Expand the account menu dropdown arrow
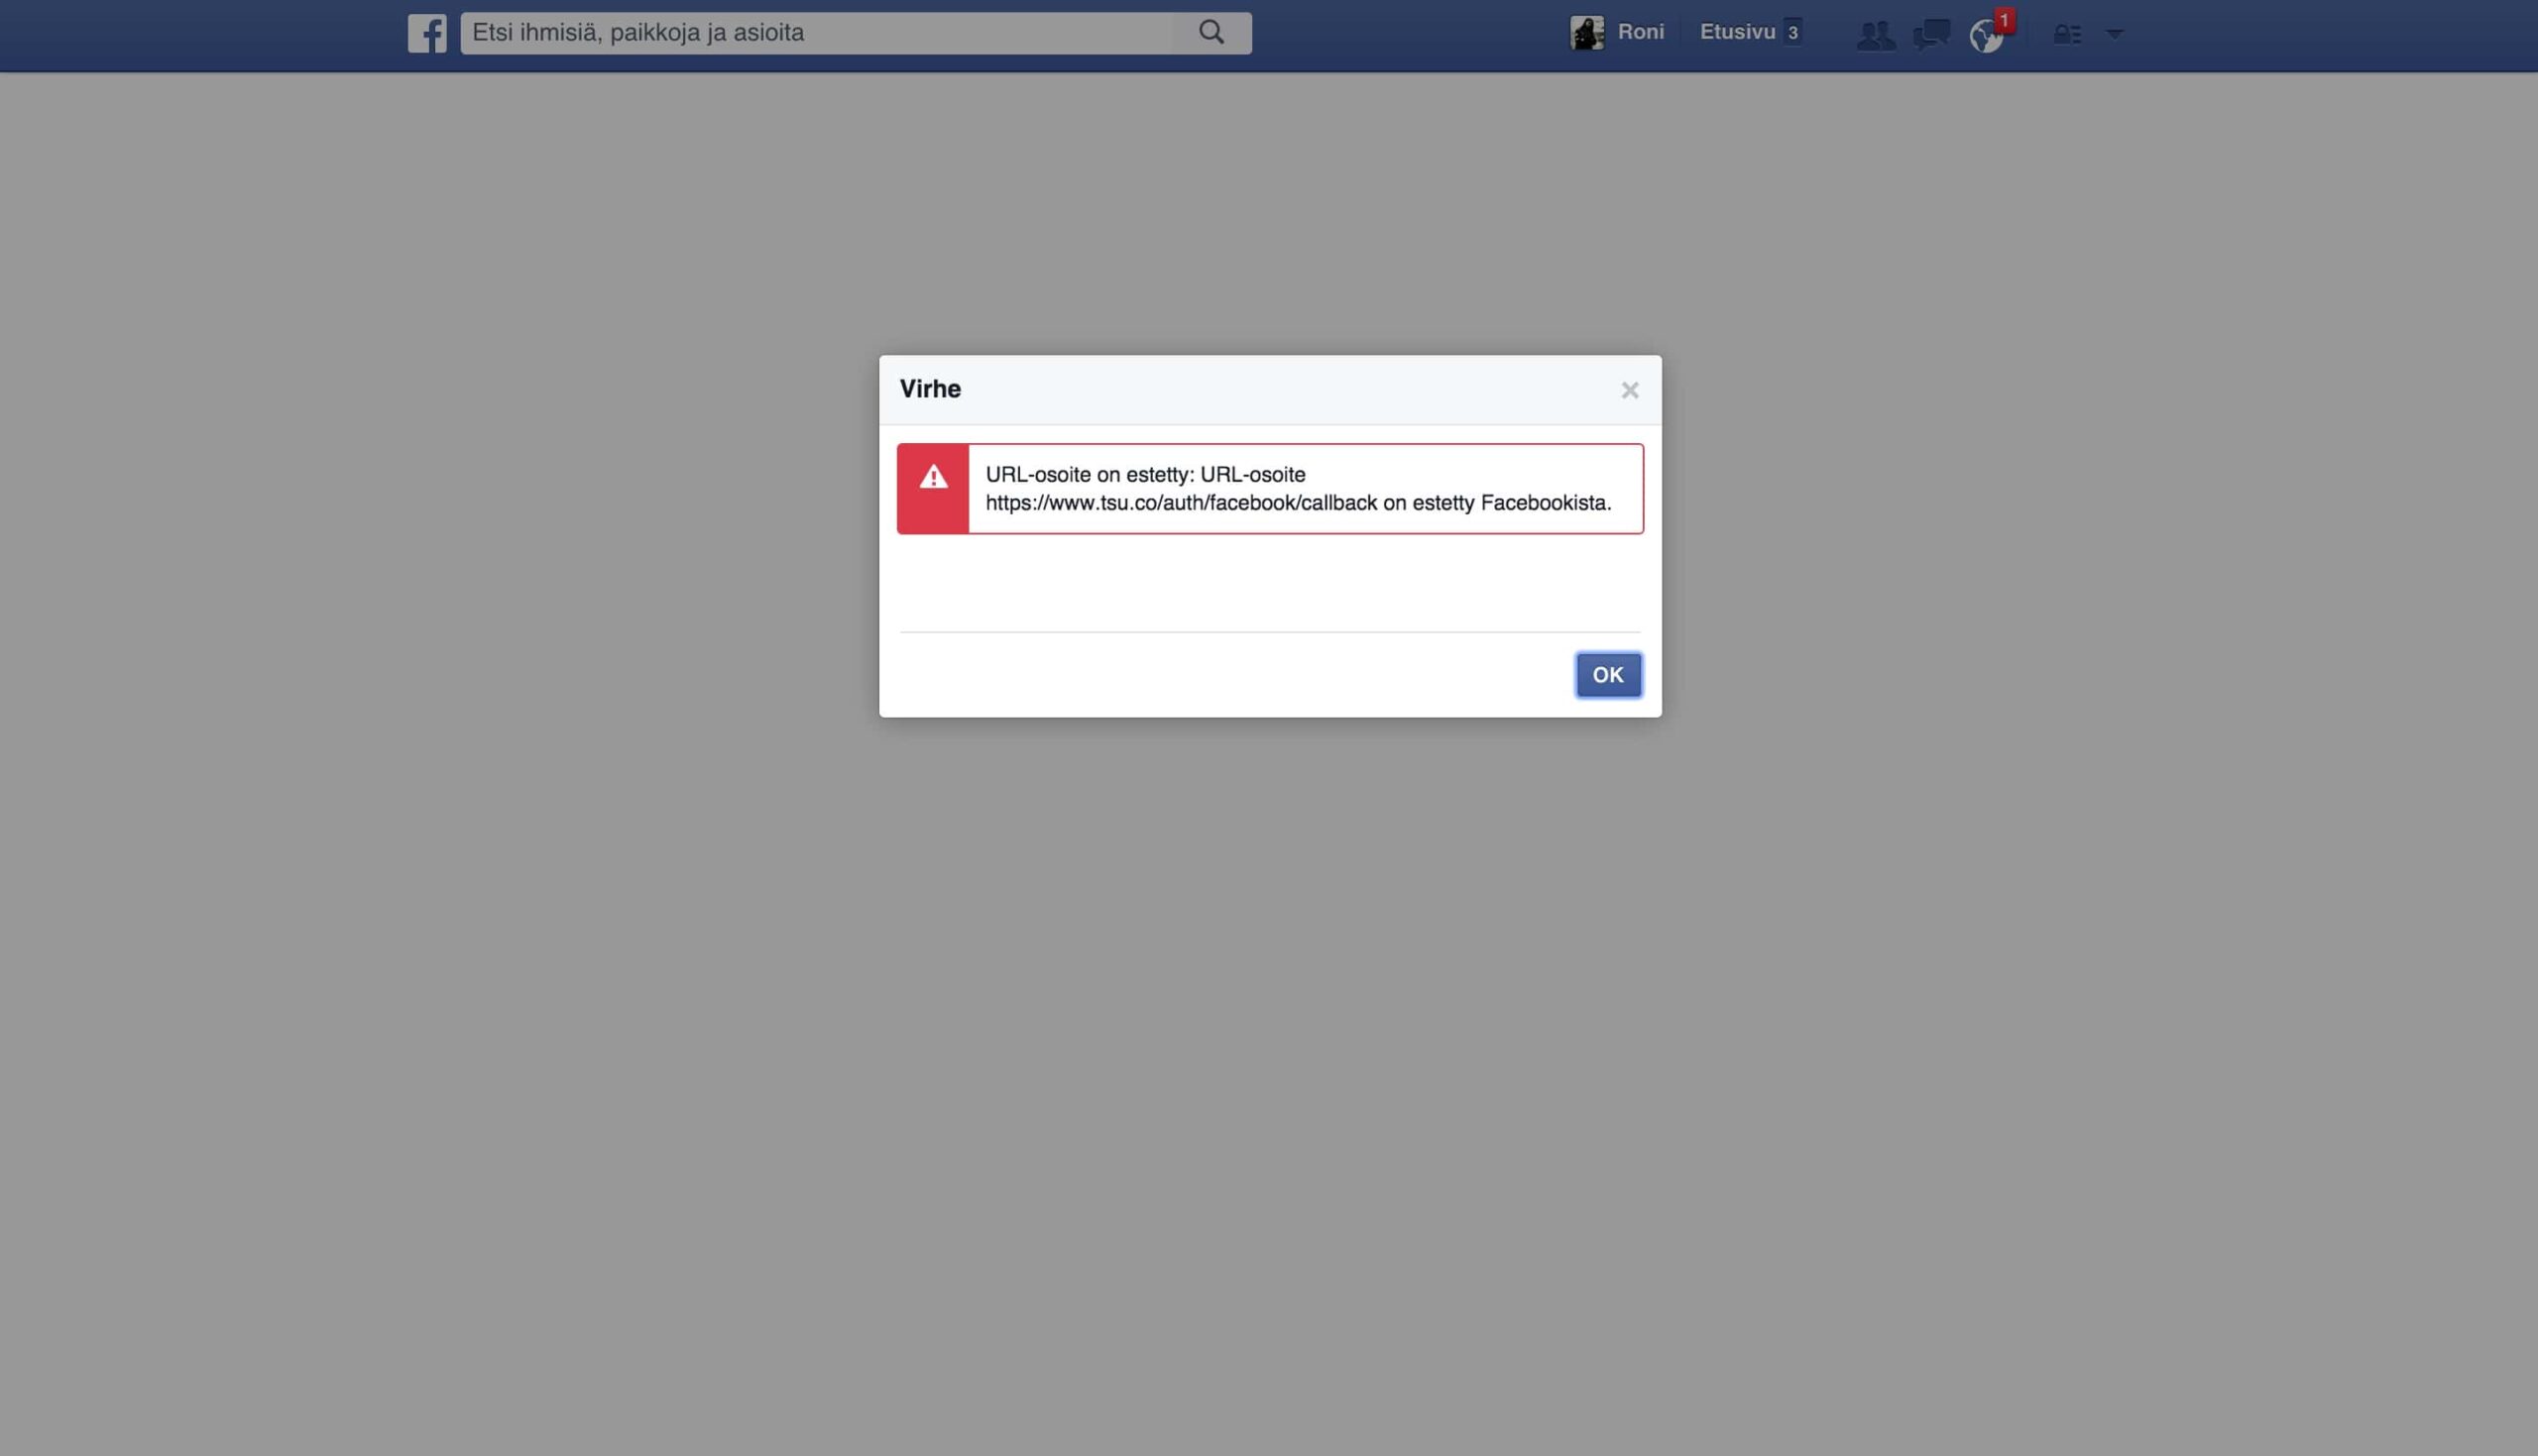Screen dimensions: 2538x1456 point(2114,34)
